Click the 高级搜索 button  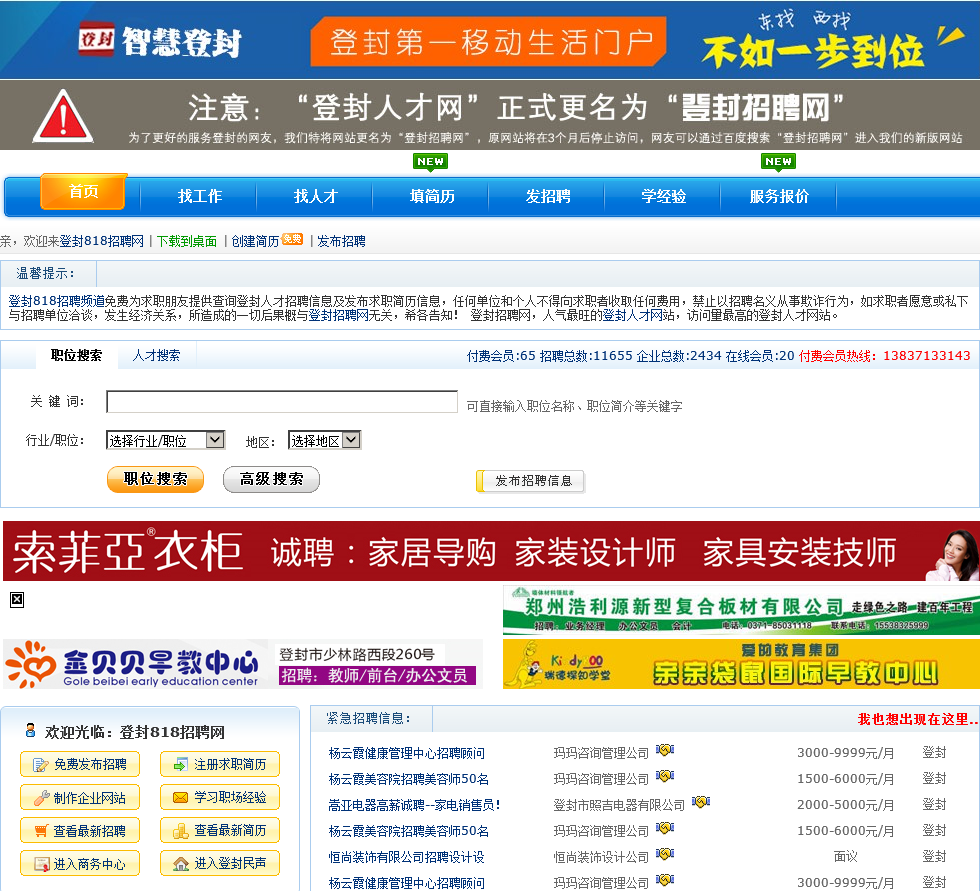click(x=271, y=479)
